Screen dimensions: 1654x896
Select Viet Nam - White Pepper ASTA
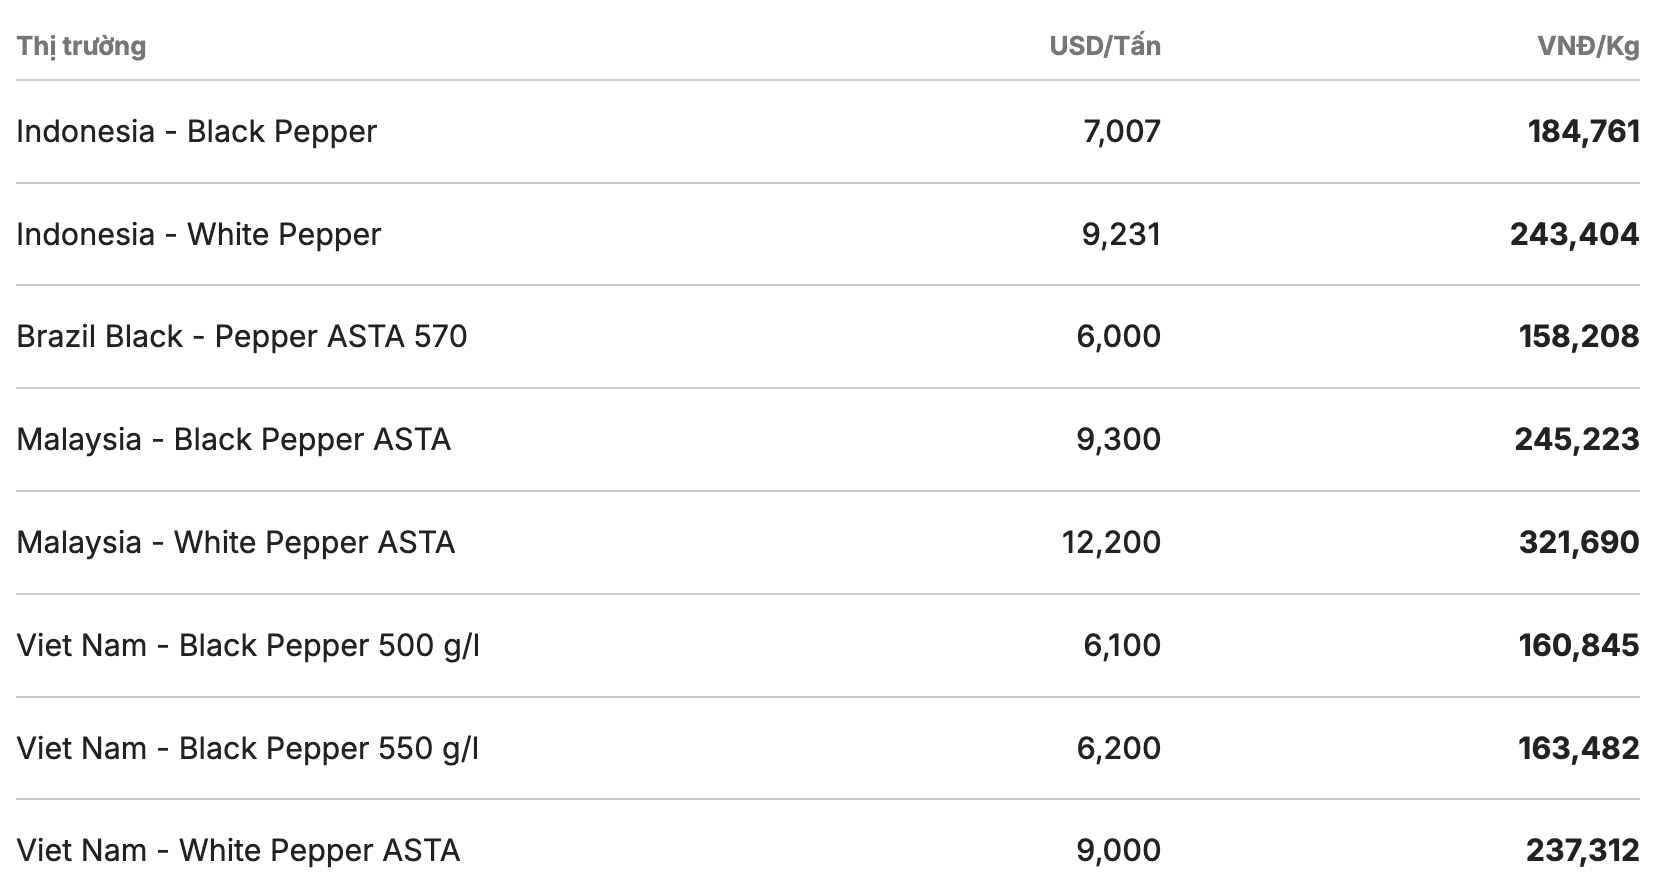coord(239,851)
